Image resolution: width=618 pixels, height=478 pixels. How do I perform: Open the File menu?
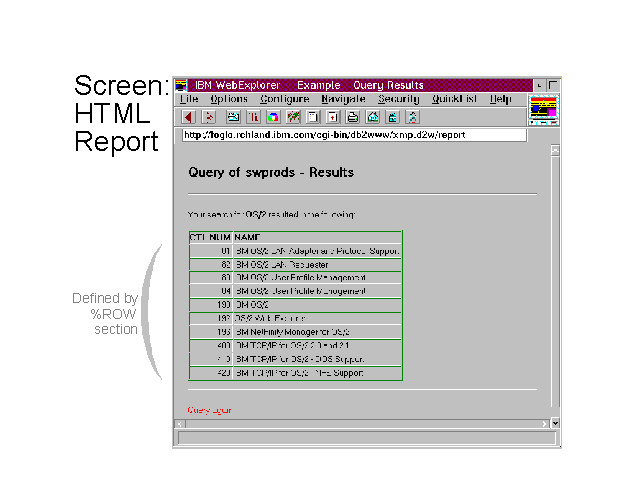pyautogui.click(x=189, y=99)
